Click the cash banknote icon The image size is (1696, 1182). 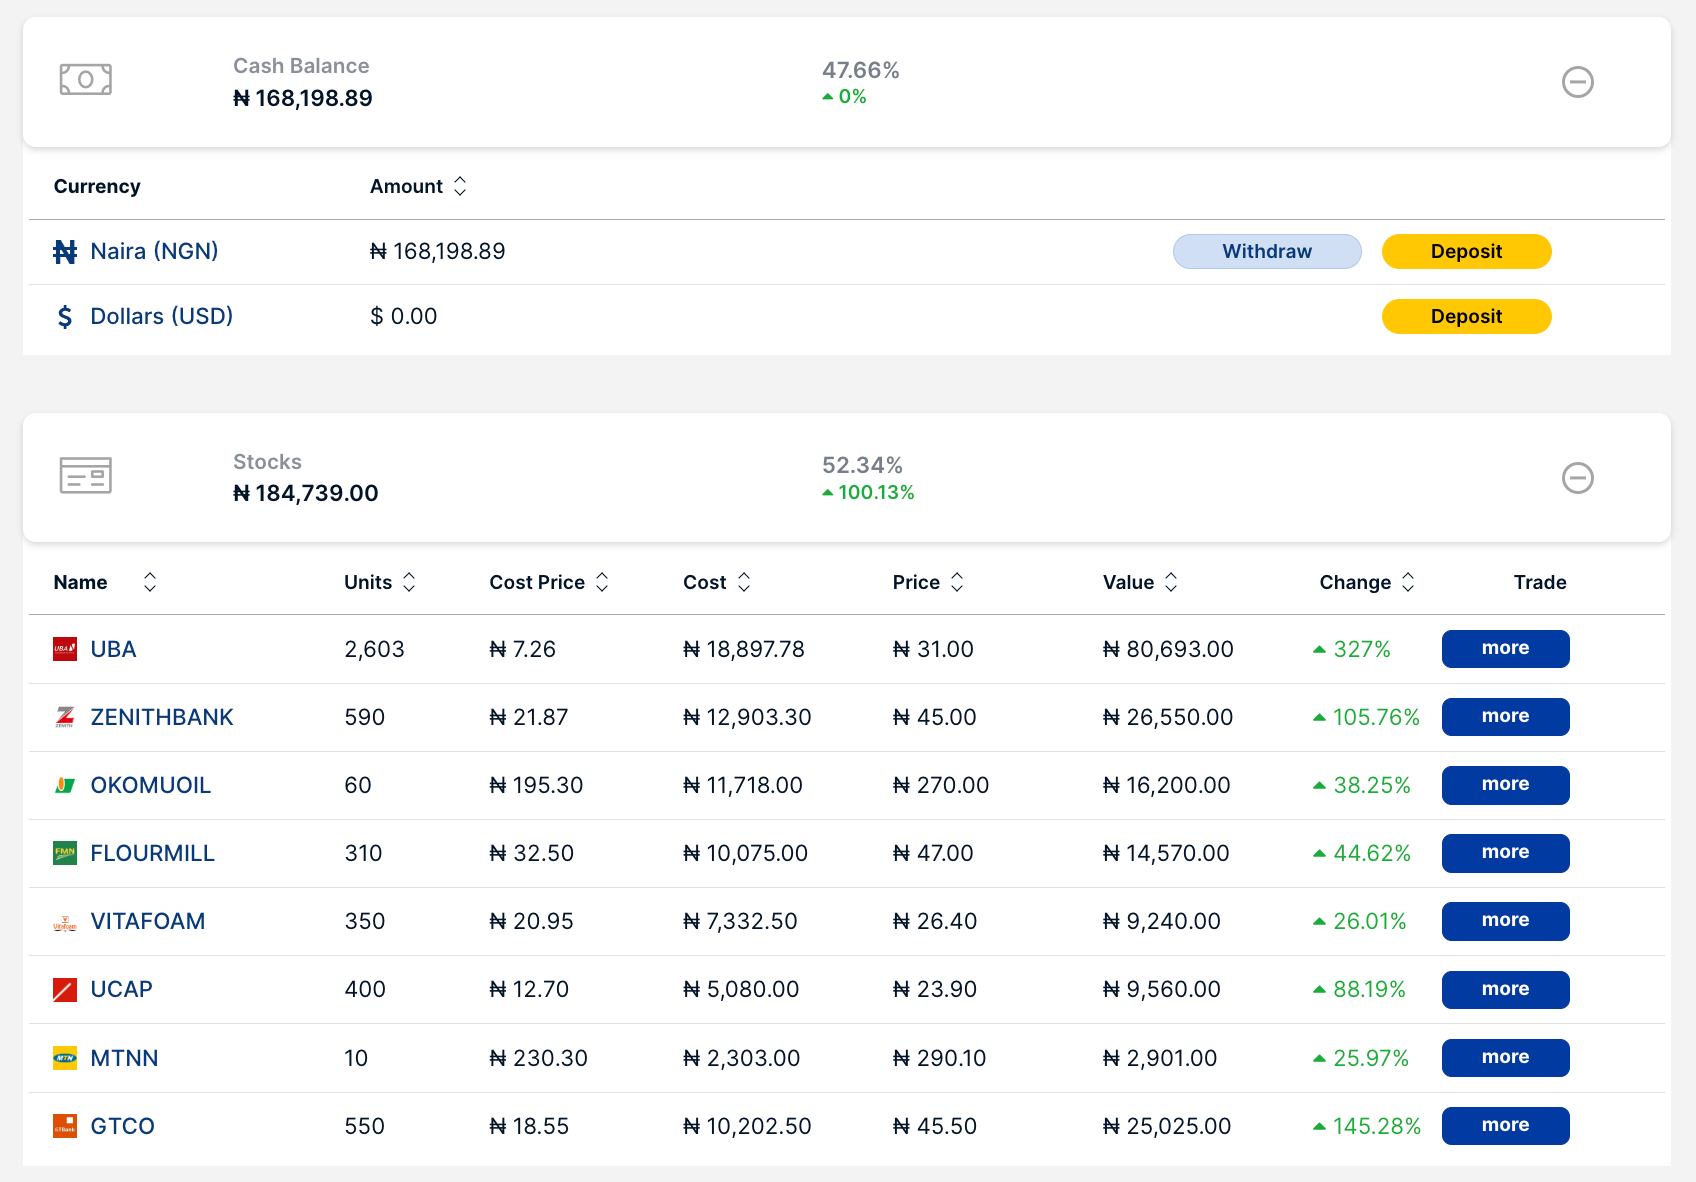tap(85, 79)
